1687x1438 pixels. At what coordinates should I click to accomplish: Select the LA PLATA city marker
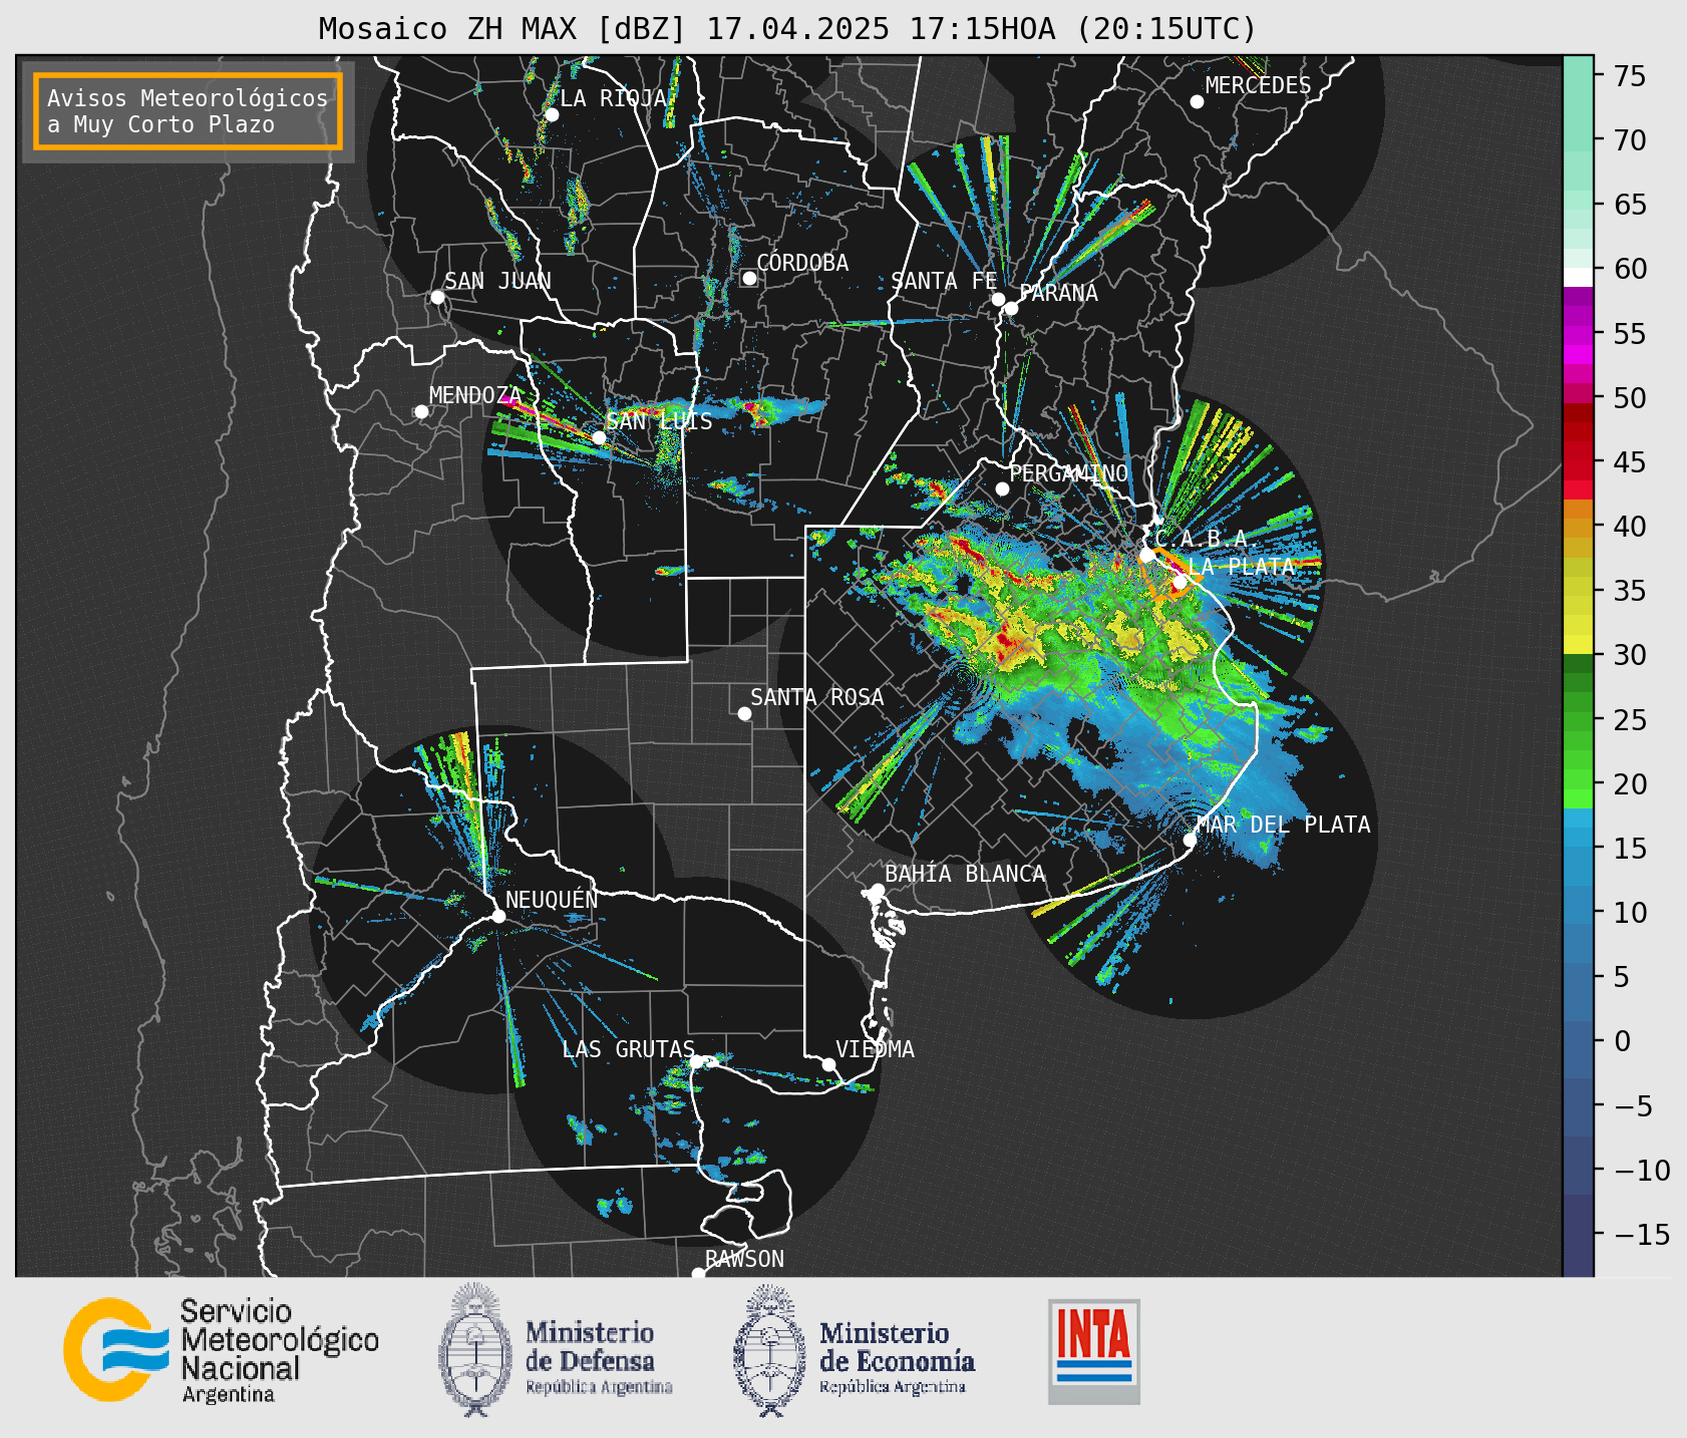click(x=1180, y=582)
